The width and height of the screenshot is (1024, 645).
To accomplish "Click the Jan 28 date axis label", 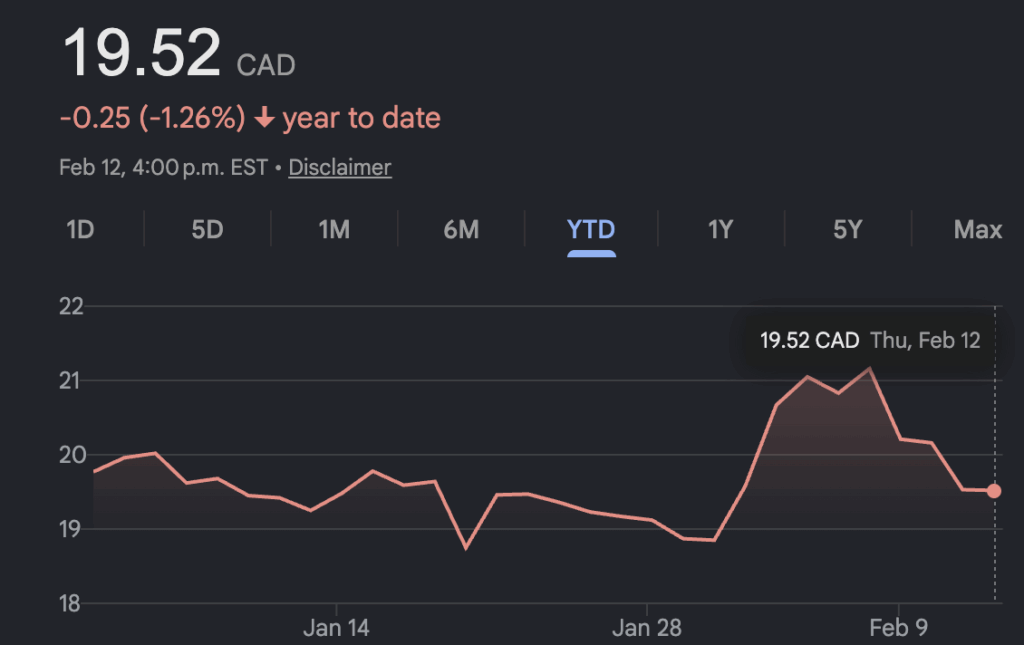I will pyautogui.click(x=647, y=628).
